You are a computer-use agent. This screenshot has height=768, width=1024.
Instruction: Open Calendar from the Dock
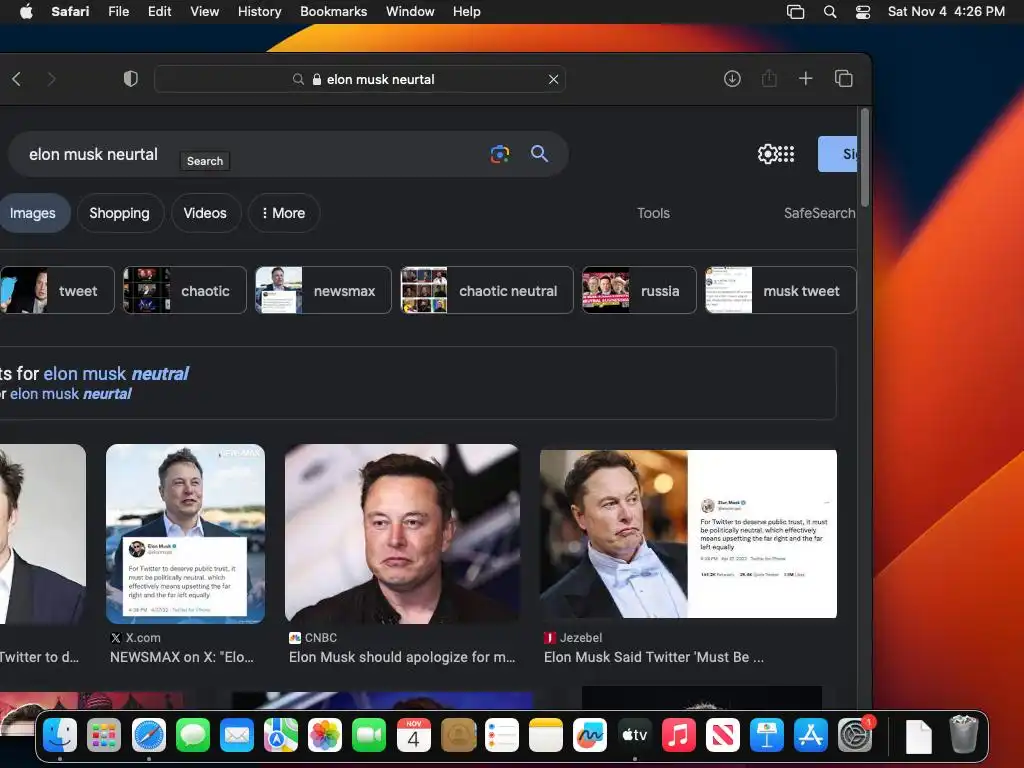(x=413, y=735)
